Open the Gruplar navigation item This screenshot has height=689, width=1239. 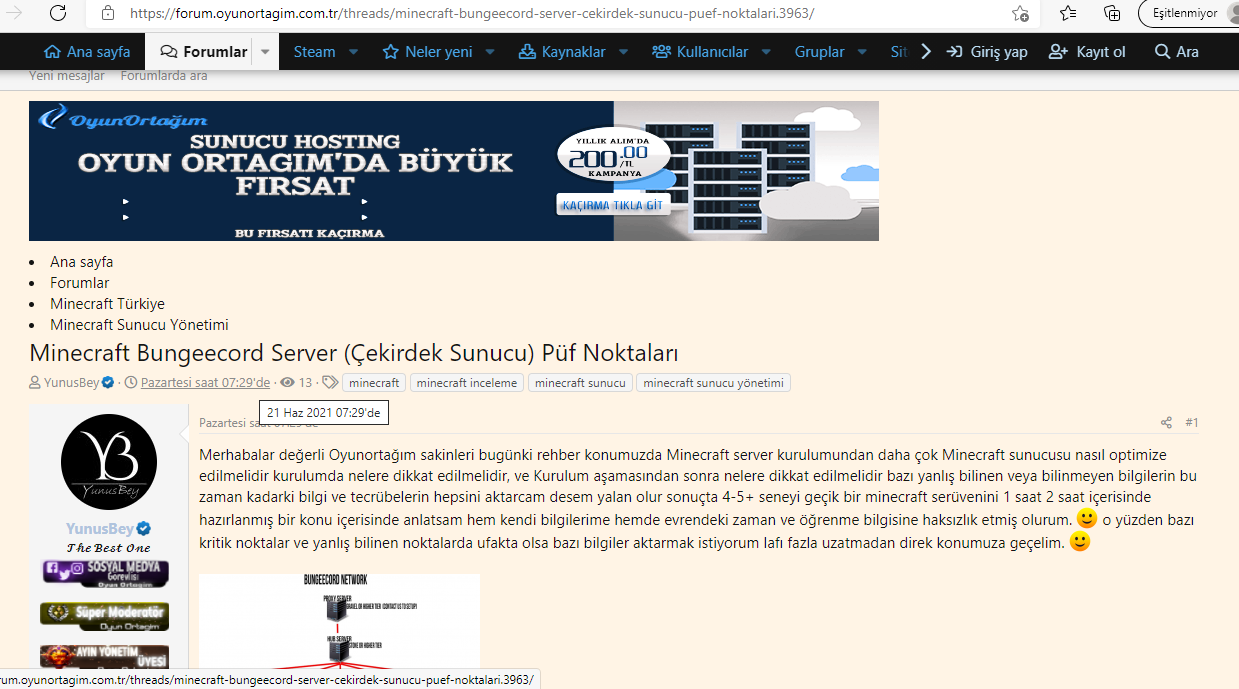click(x=819, y=52)
